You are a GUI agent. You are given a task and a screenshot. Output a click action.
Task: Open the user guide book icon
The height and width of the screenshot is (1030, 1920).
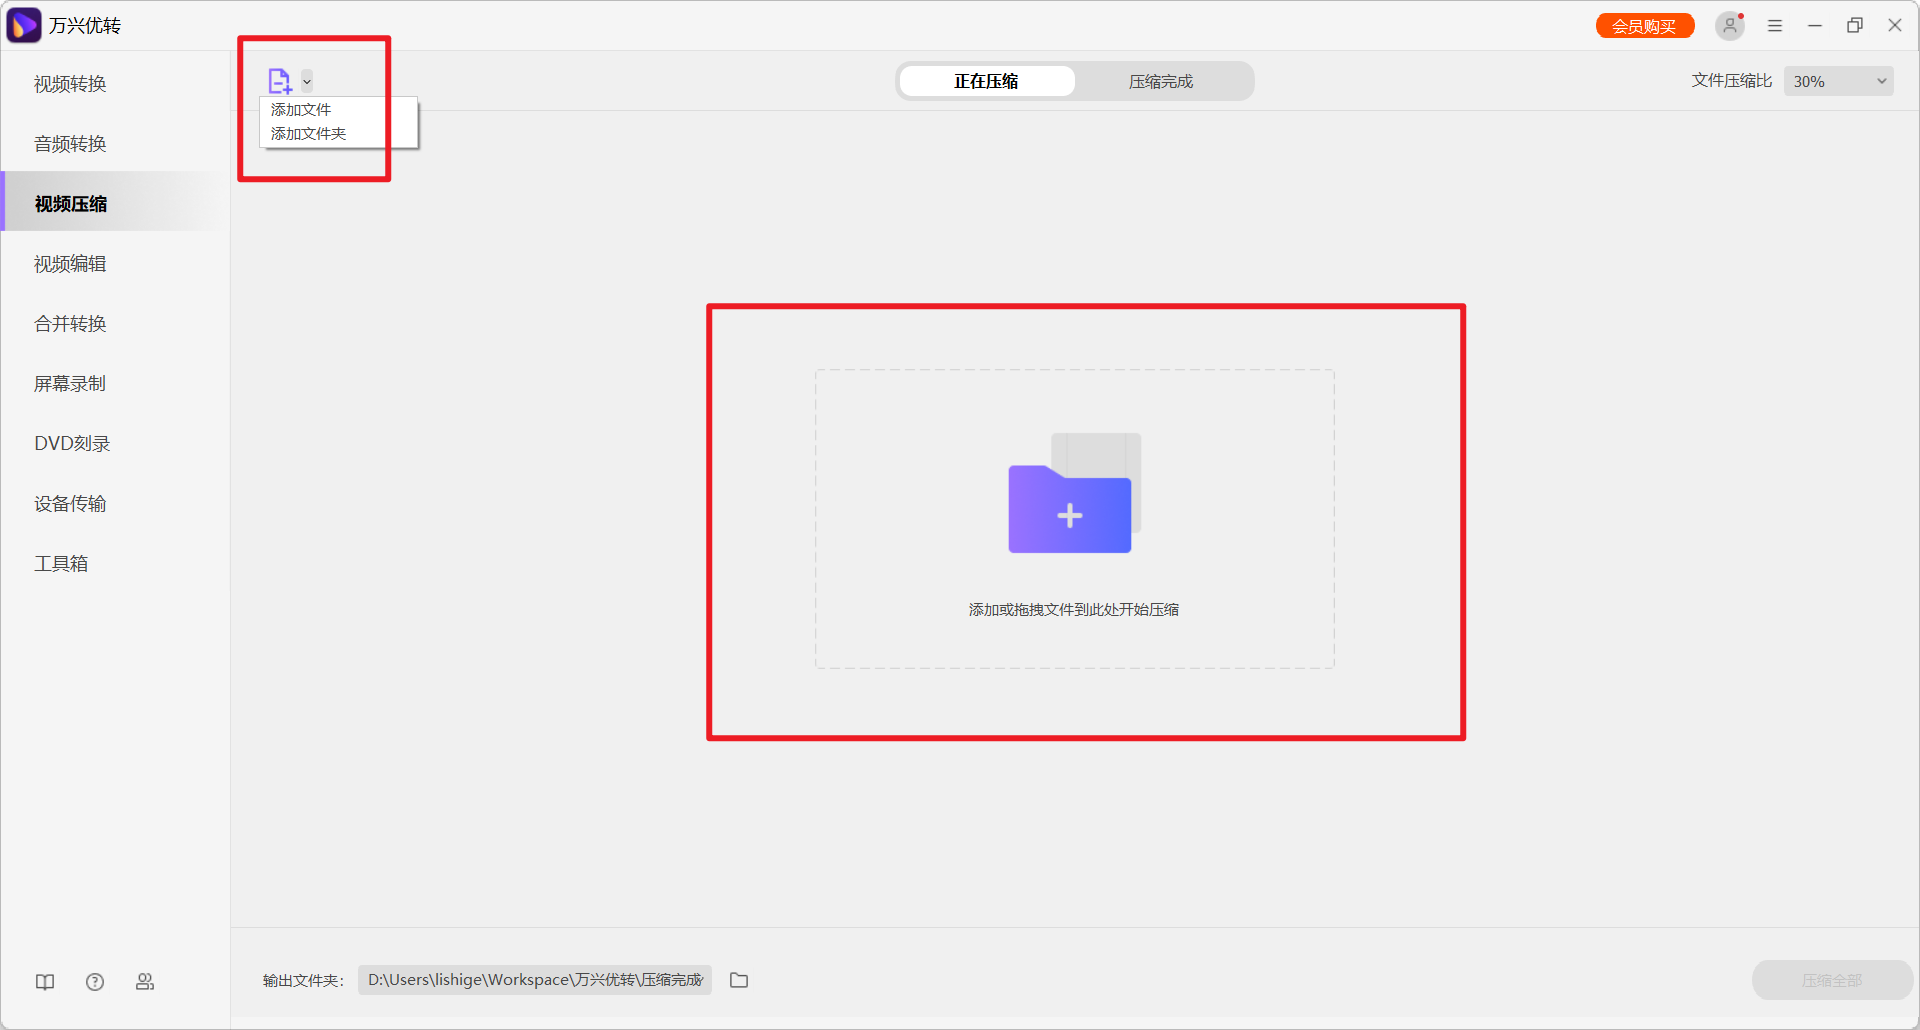pos(45,982)
